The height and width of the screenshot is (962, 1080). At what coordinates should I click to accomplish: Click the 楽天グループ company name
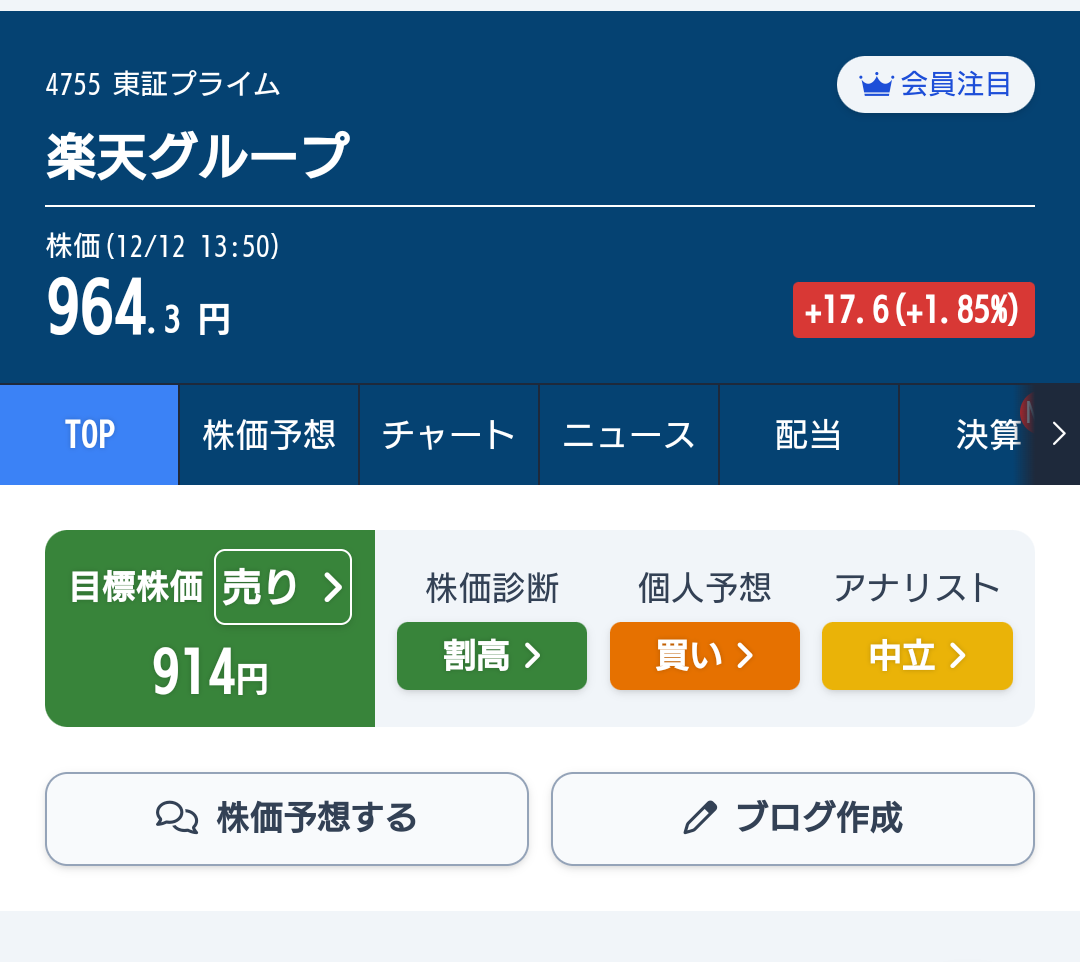(x=195, y=154)
